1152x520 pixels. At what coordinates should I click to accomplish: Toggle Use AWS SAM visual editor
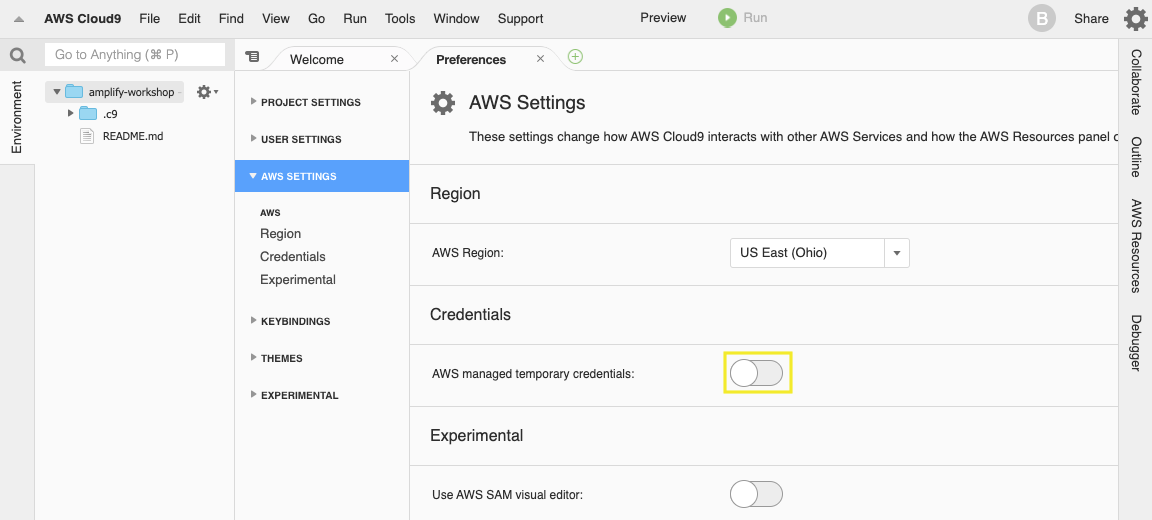coord(757,494)
